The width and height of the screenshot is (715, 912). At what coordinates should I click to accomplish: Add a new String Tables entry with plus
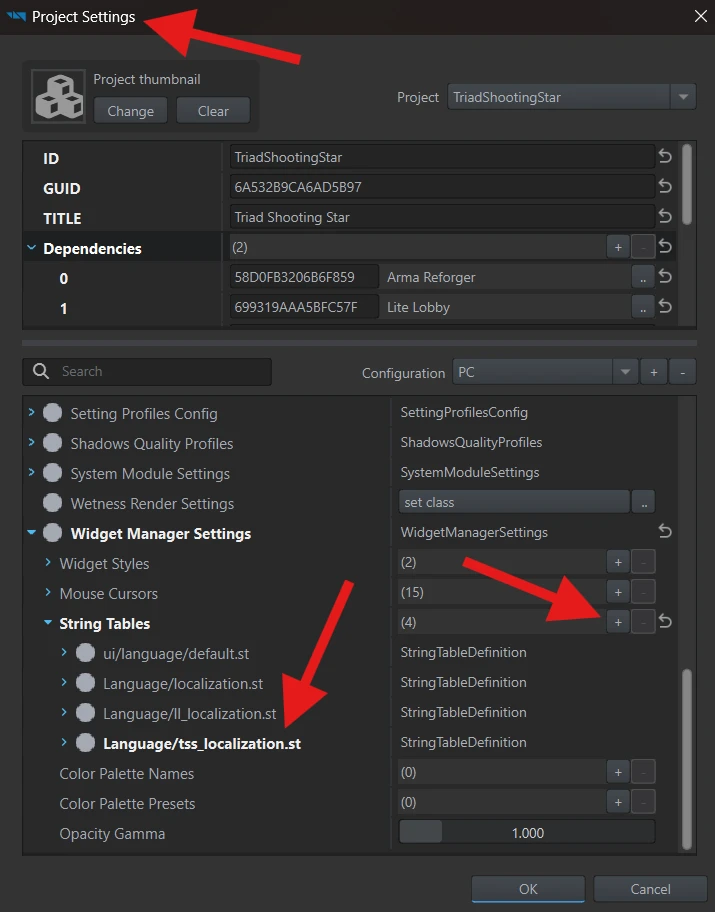(618, 622)
